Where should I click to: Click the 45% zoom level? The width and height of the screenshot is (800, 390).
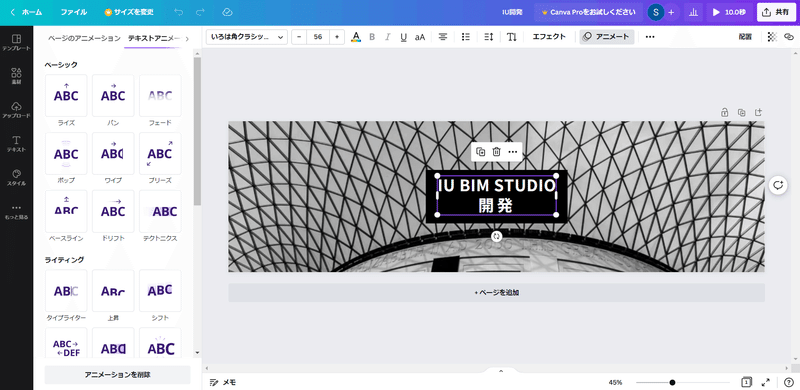(x=615, y=382)
